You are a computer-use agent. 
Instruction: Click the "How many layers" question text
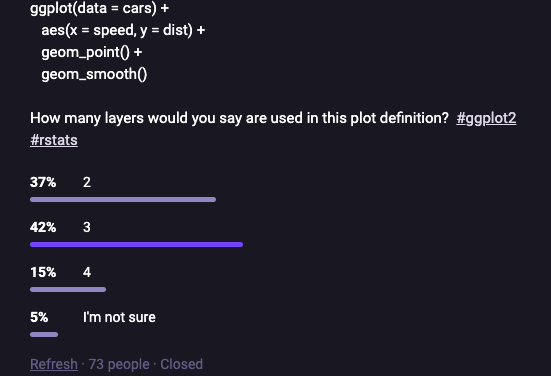(x=239, y=118)
